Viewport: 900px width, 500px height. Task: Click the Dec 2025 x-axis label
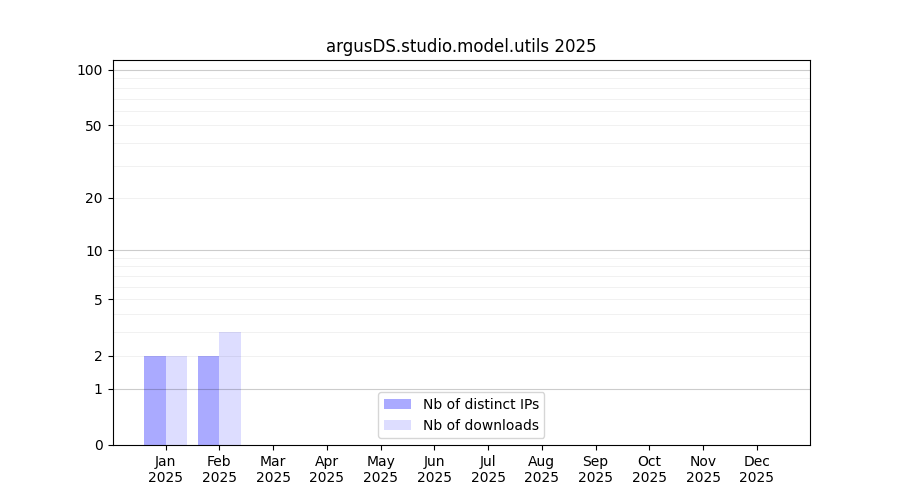point(756,469)
